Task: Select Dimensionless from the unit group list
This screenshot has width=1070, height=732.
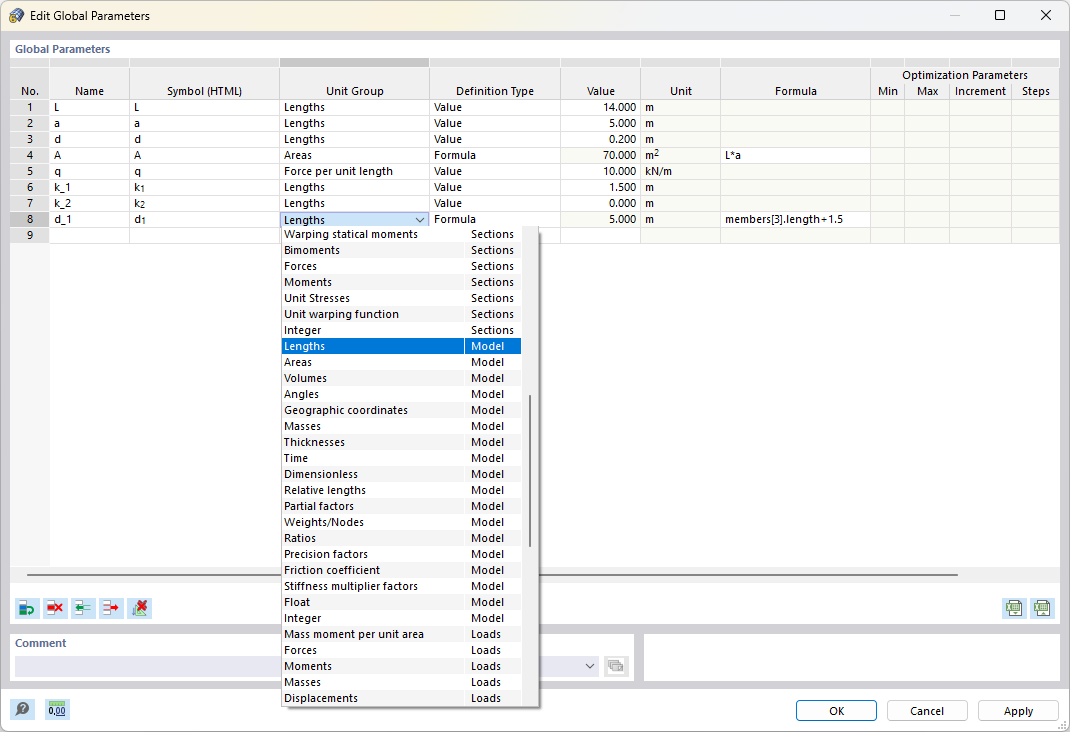Action: click(401, 474)
